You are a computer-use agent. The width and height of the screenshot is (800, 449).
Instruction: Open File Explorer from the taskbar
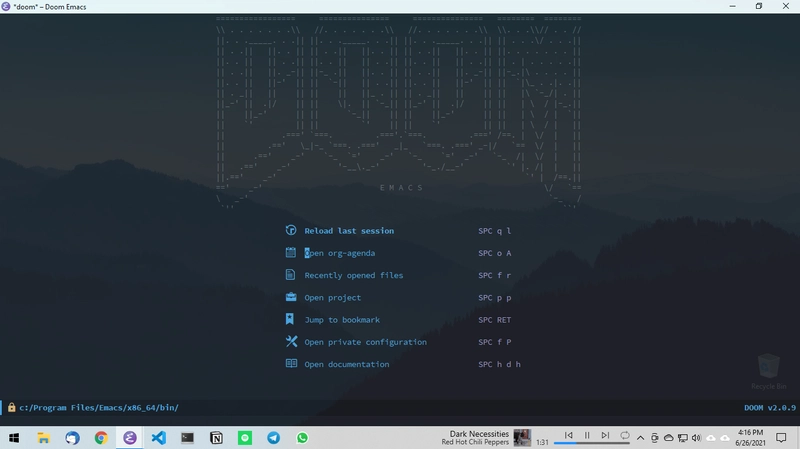point(43,438)
